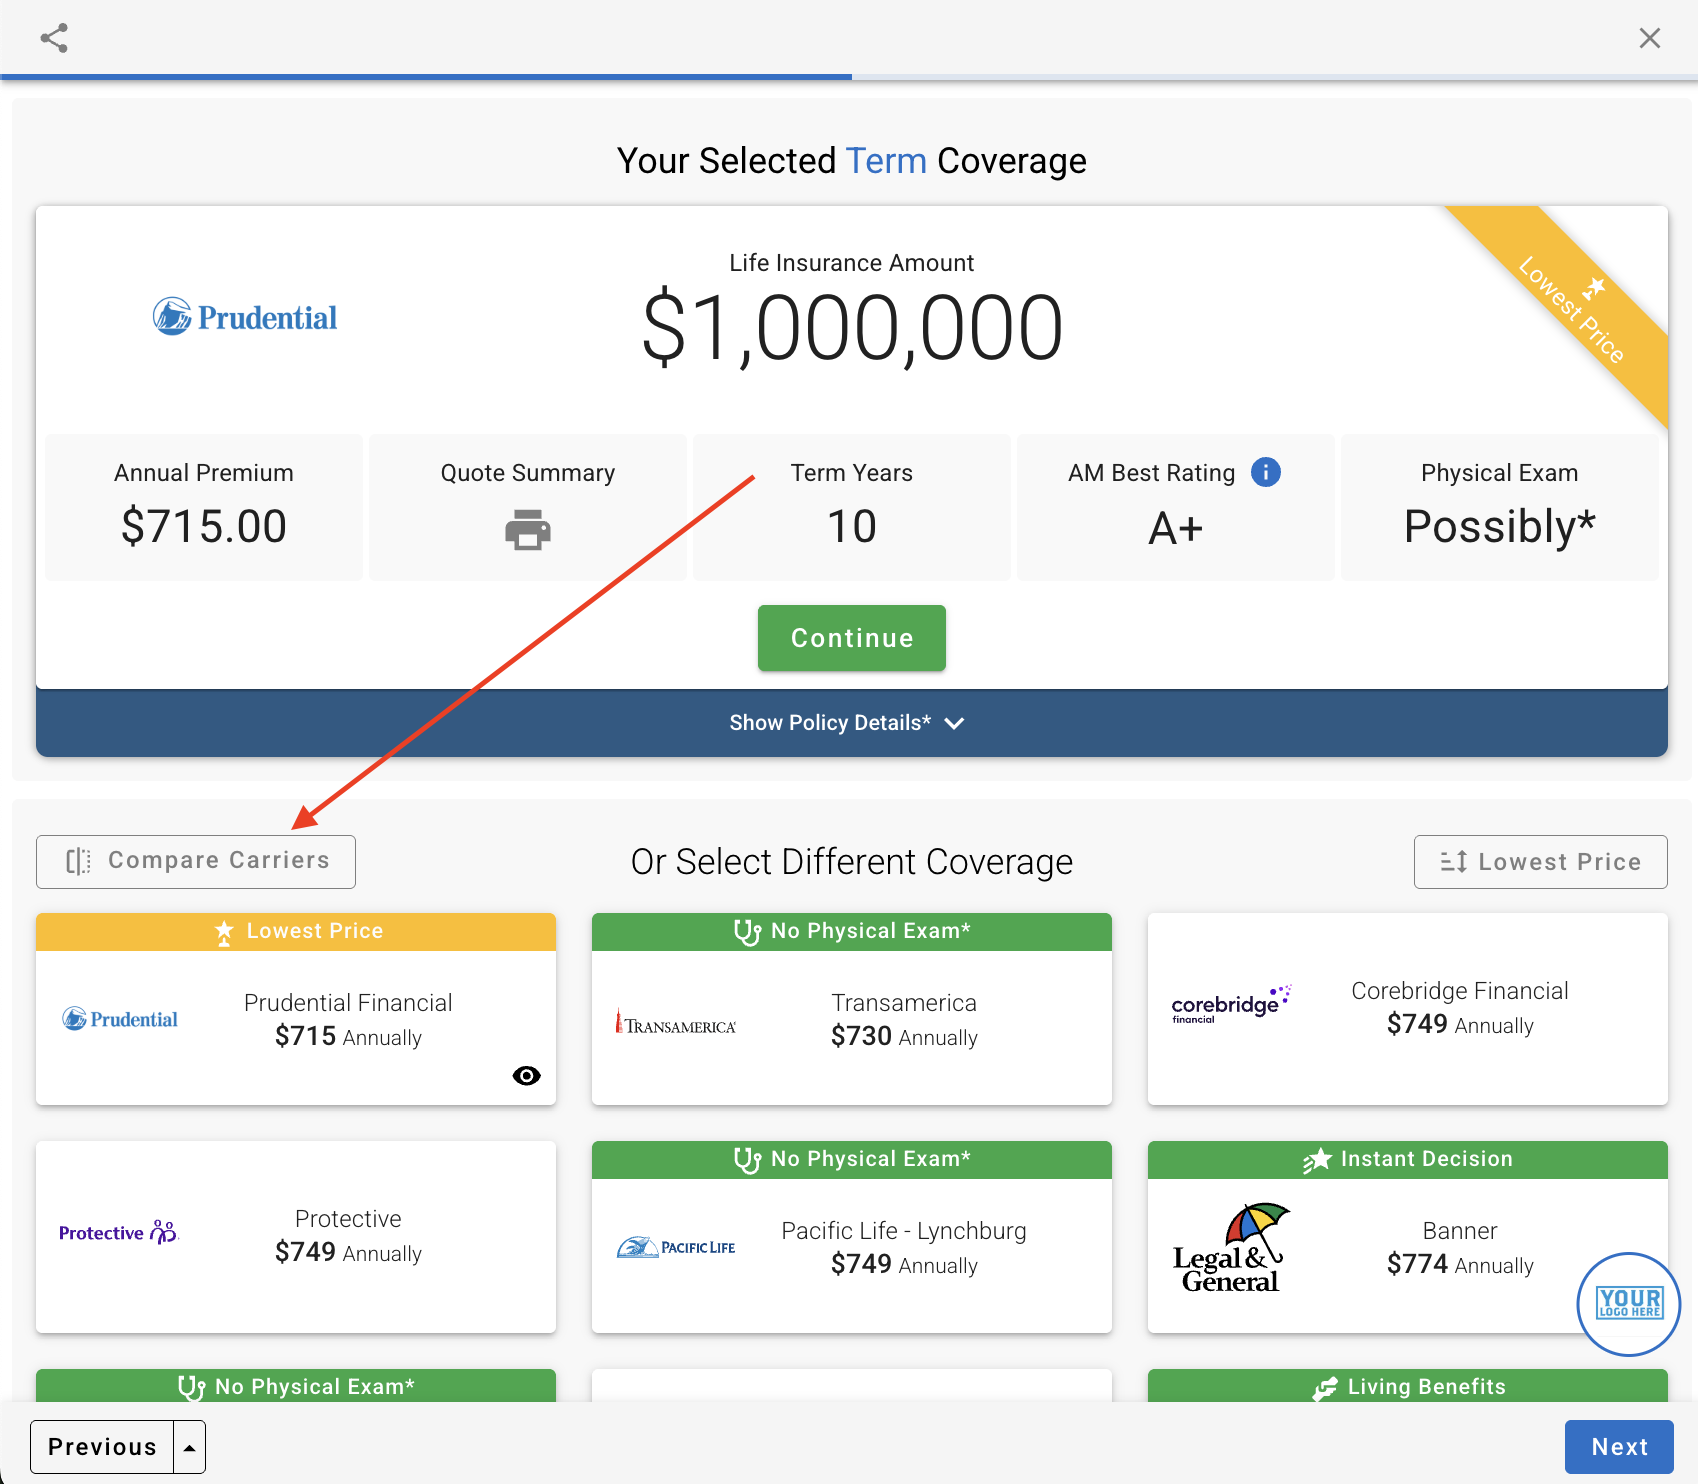Open Compare Carriers
The height and width of the screenshot is (1484, 1698).
(x=196, y=861)
